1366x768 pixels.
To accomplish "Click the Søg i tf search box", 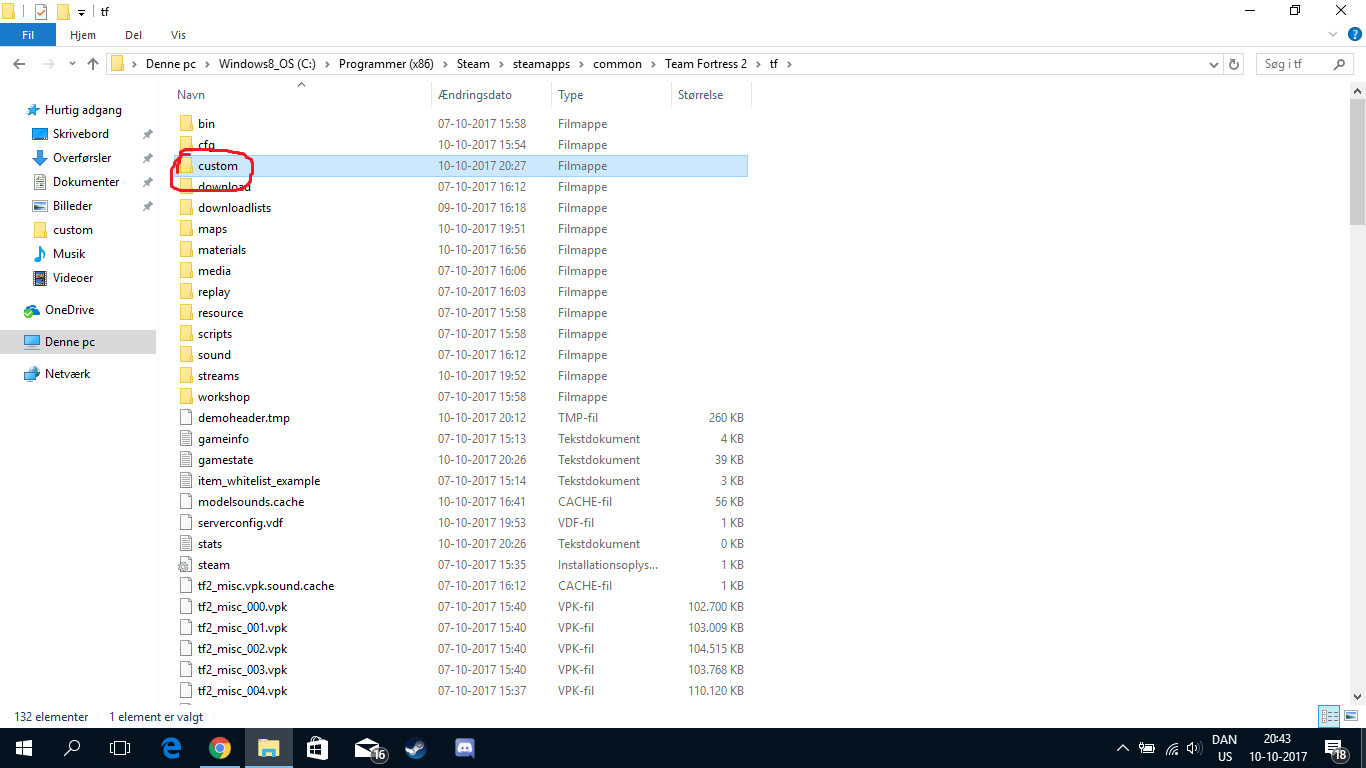I will click(x=1304, y=64).
